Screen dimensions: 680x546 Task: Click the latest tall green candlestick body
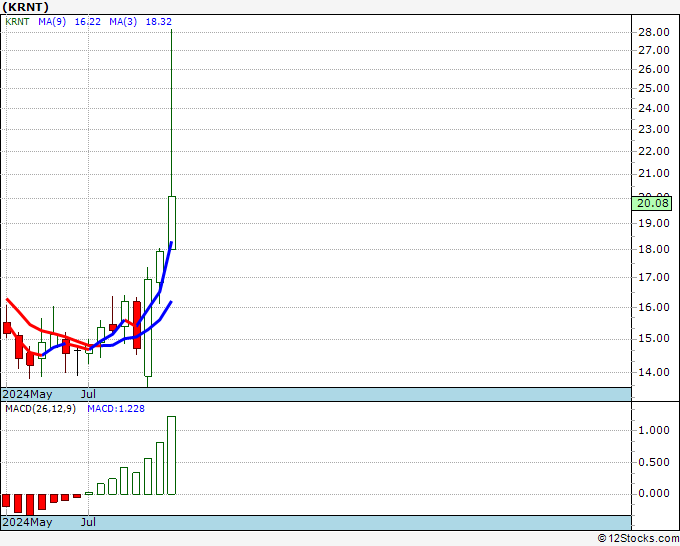pos(172,223)
